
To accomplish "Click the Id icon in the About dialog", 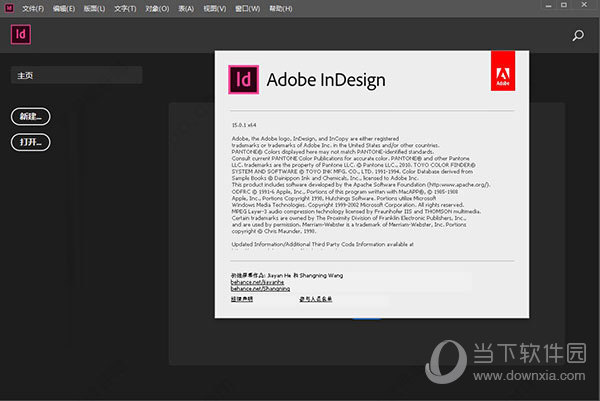I will (x=243, y=78).
